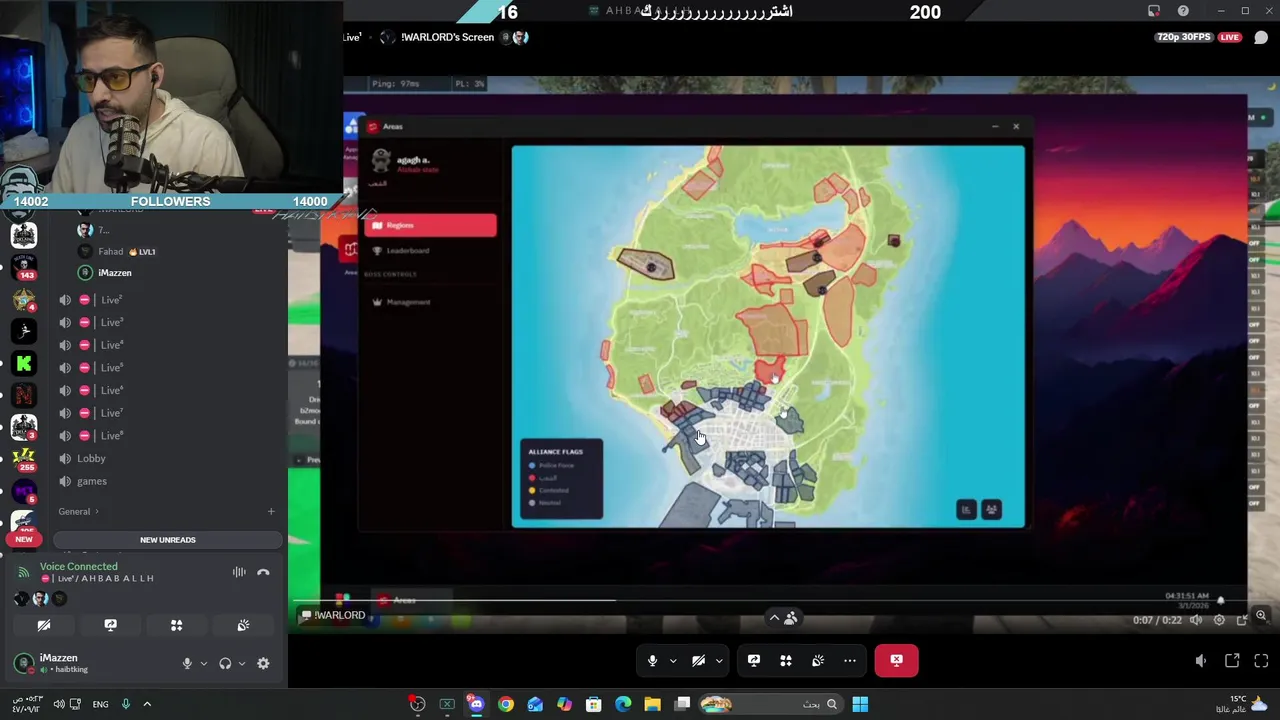Open the sheriff star server icon
The image size is (1280, 720).
(24, 300)
